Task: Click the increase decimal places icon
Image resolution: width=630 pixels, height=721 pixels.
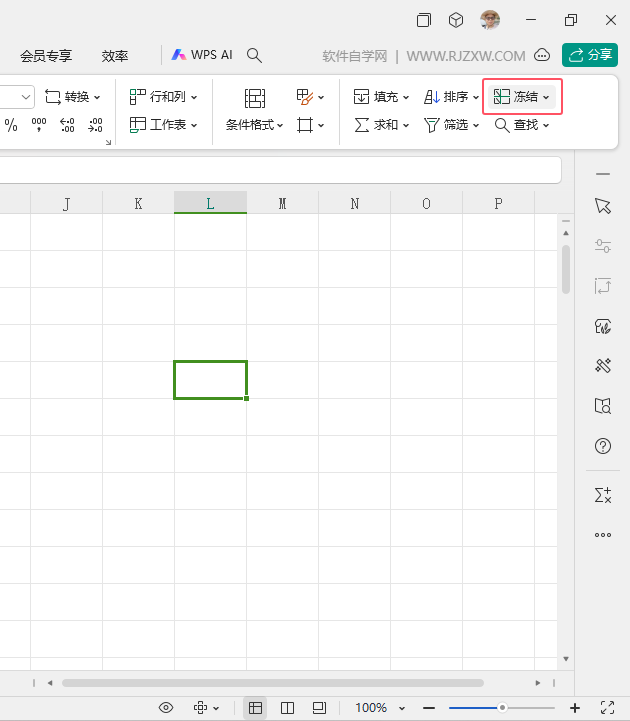Action: click(x=67, y=125)
